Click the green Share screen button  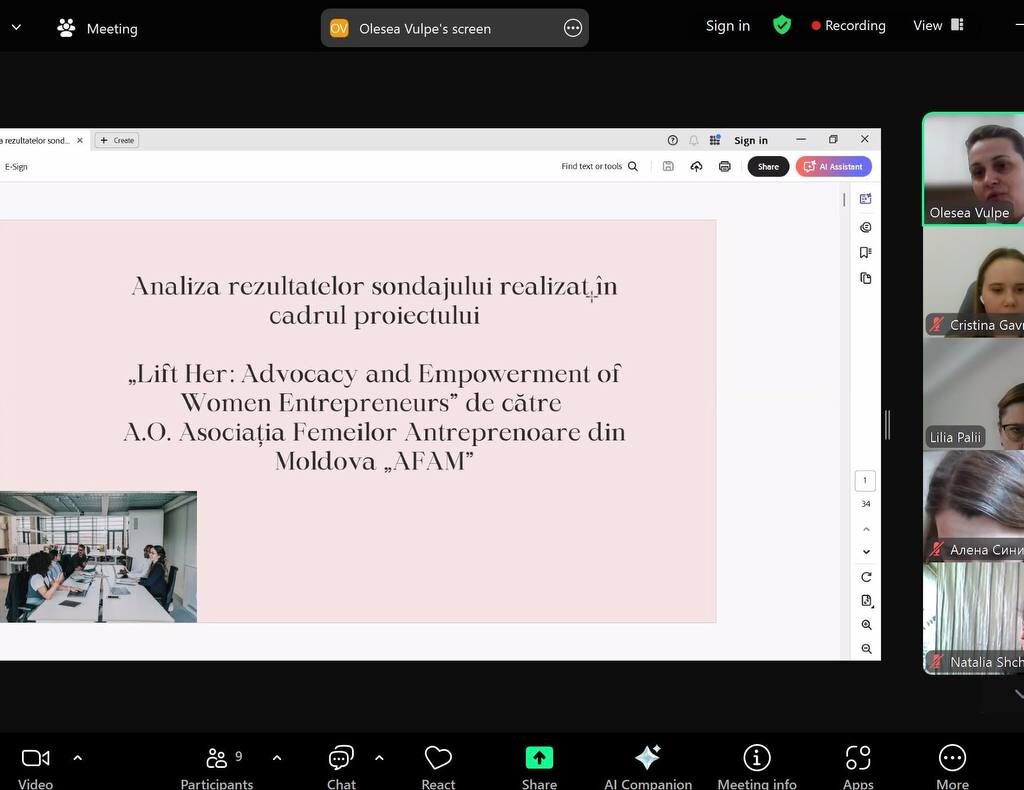[x=539, y=762]
